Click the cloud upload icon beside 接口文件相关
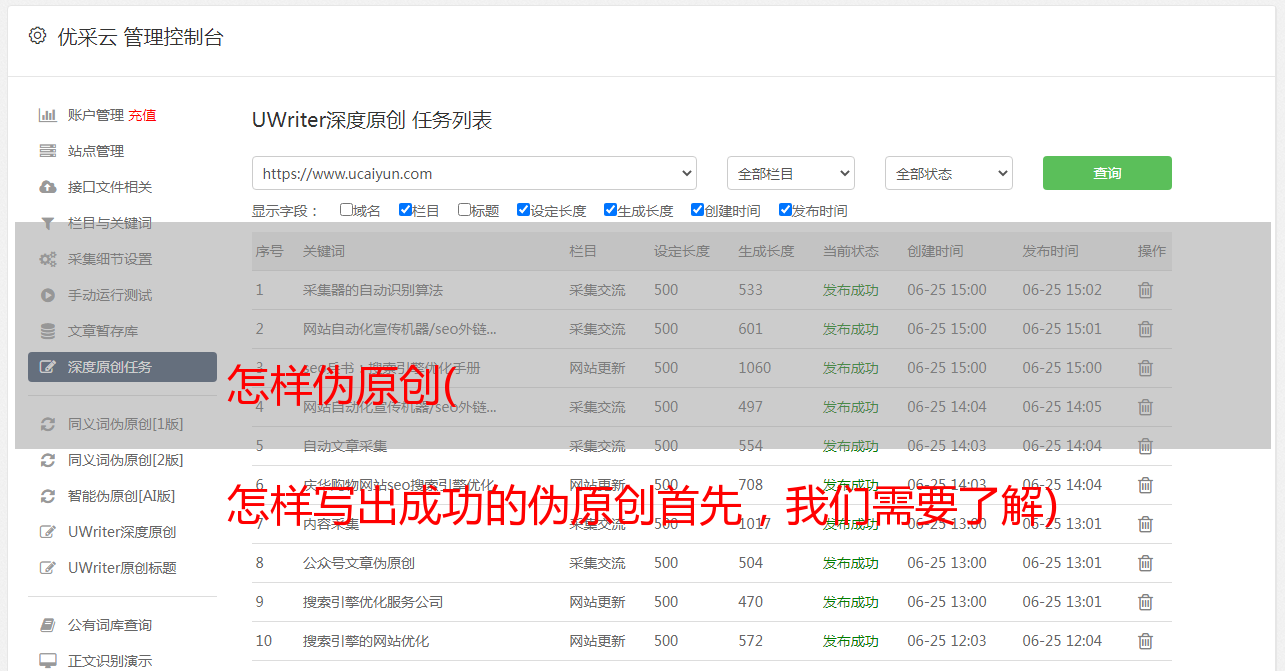The width and height of the screenshot is (1285, 671). 47,187
